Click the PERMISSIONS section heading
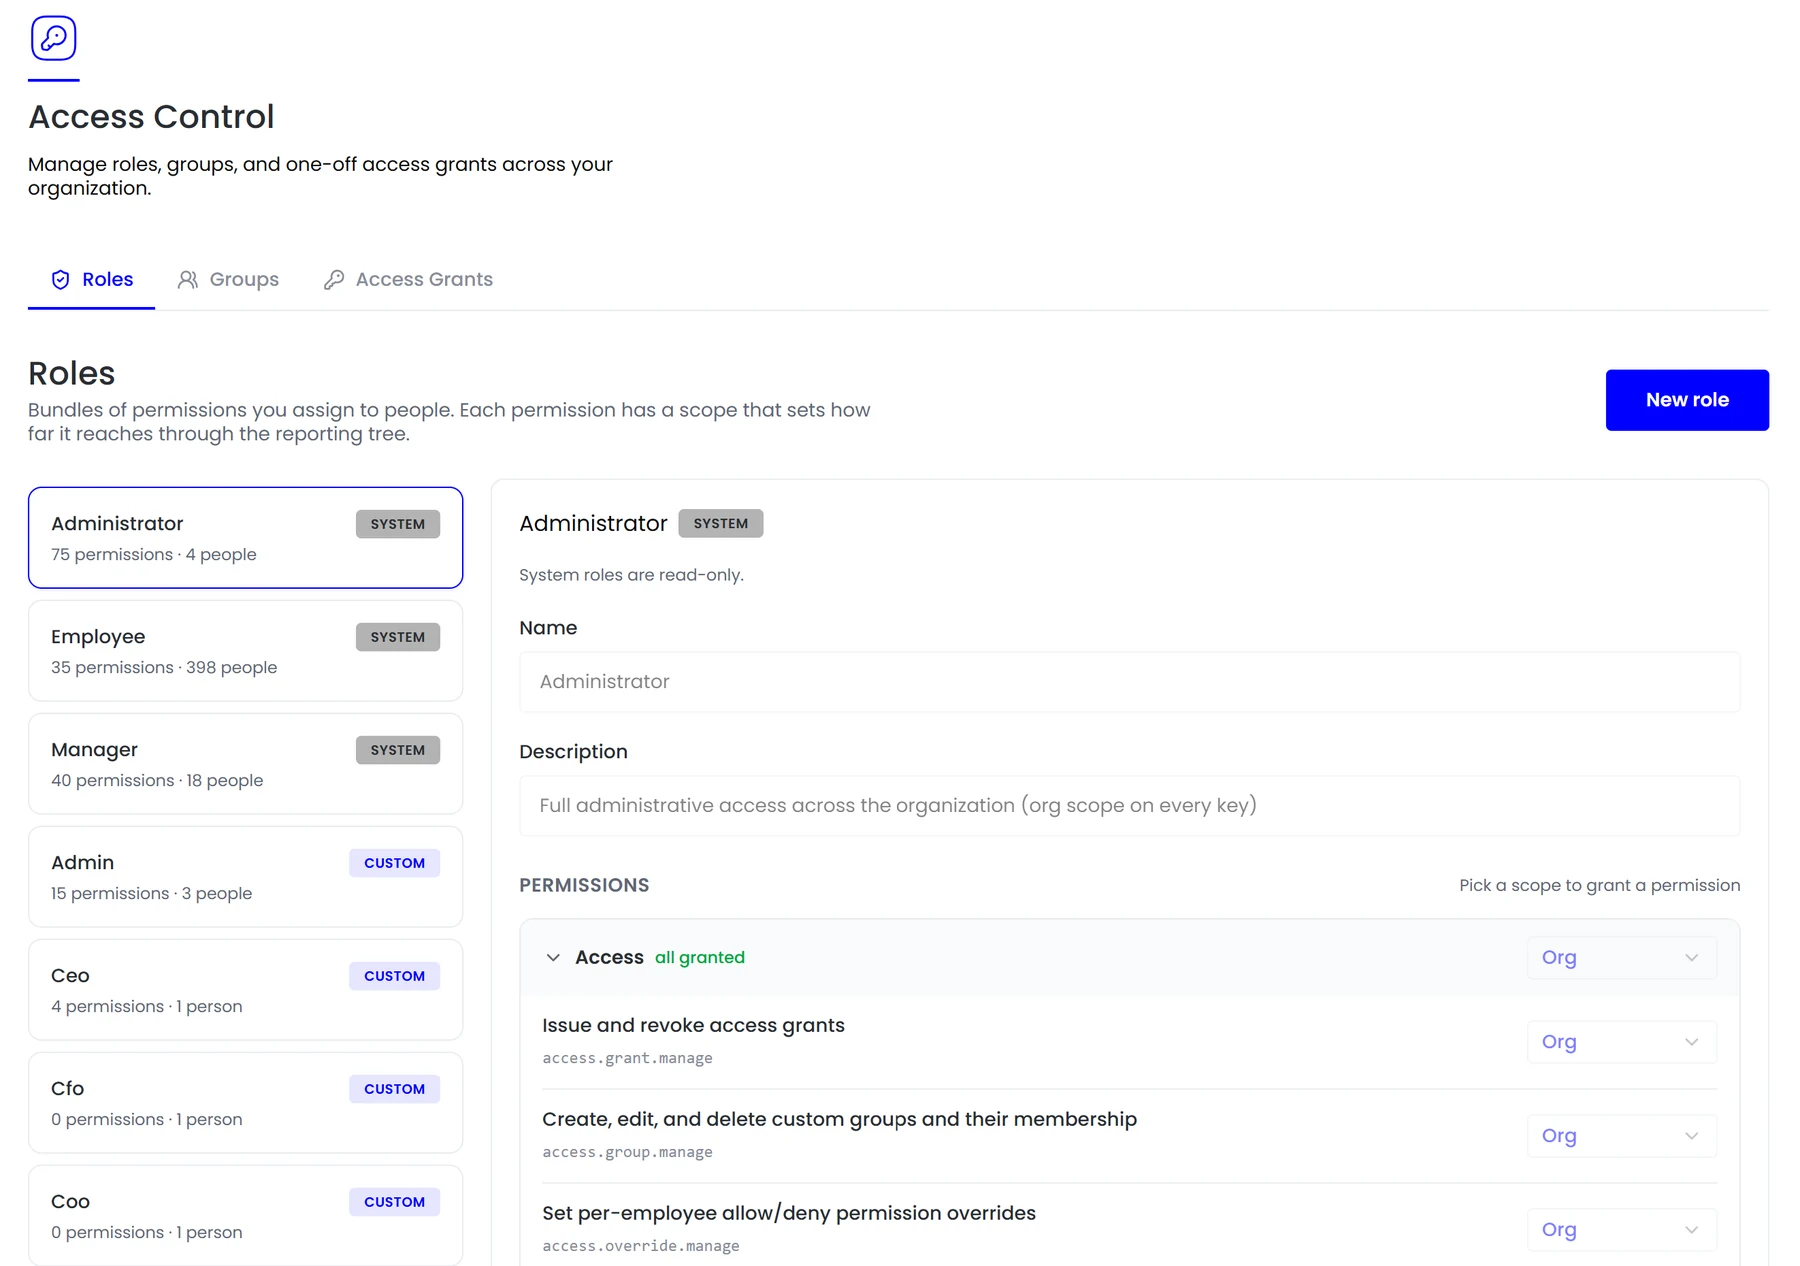The height and width of the screenshot is (1266, 1800). coord(584,885)
